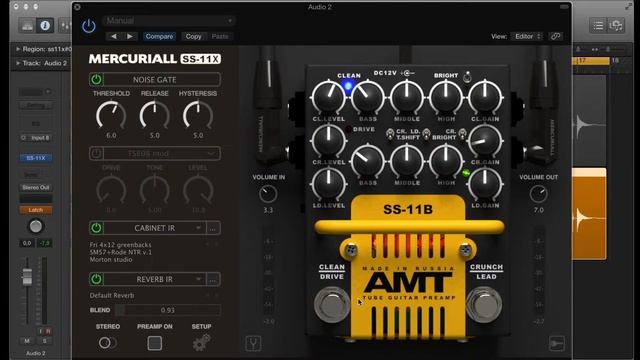Open the Latch automation mode menu
Image resolution: width=640 pixels, height=360 pixels.
tap(36, 210)
